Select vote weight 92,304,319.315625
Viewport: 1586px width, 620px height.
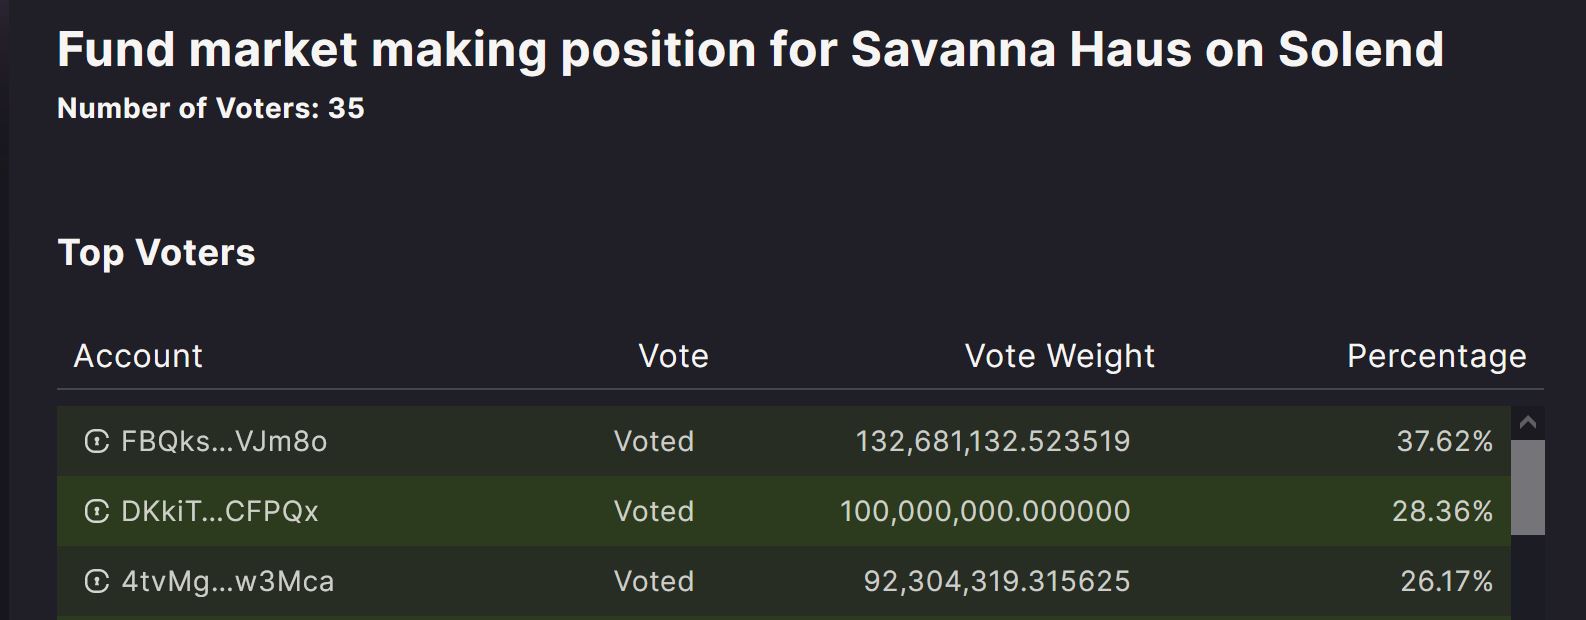point(997,581)
